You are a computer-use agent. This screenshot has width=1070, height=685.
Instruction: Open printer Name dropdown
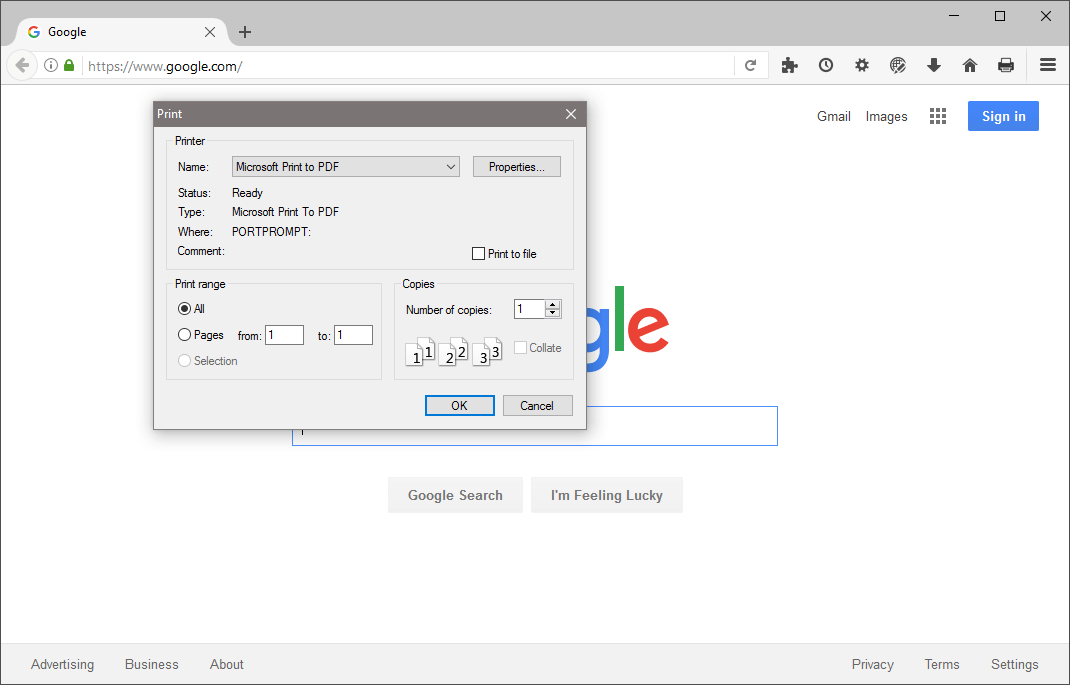point(346,166)
